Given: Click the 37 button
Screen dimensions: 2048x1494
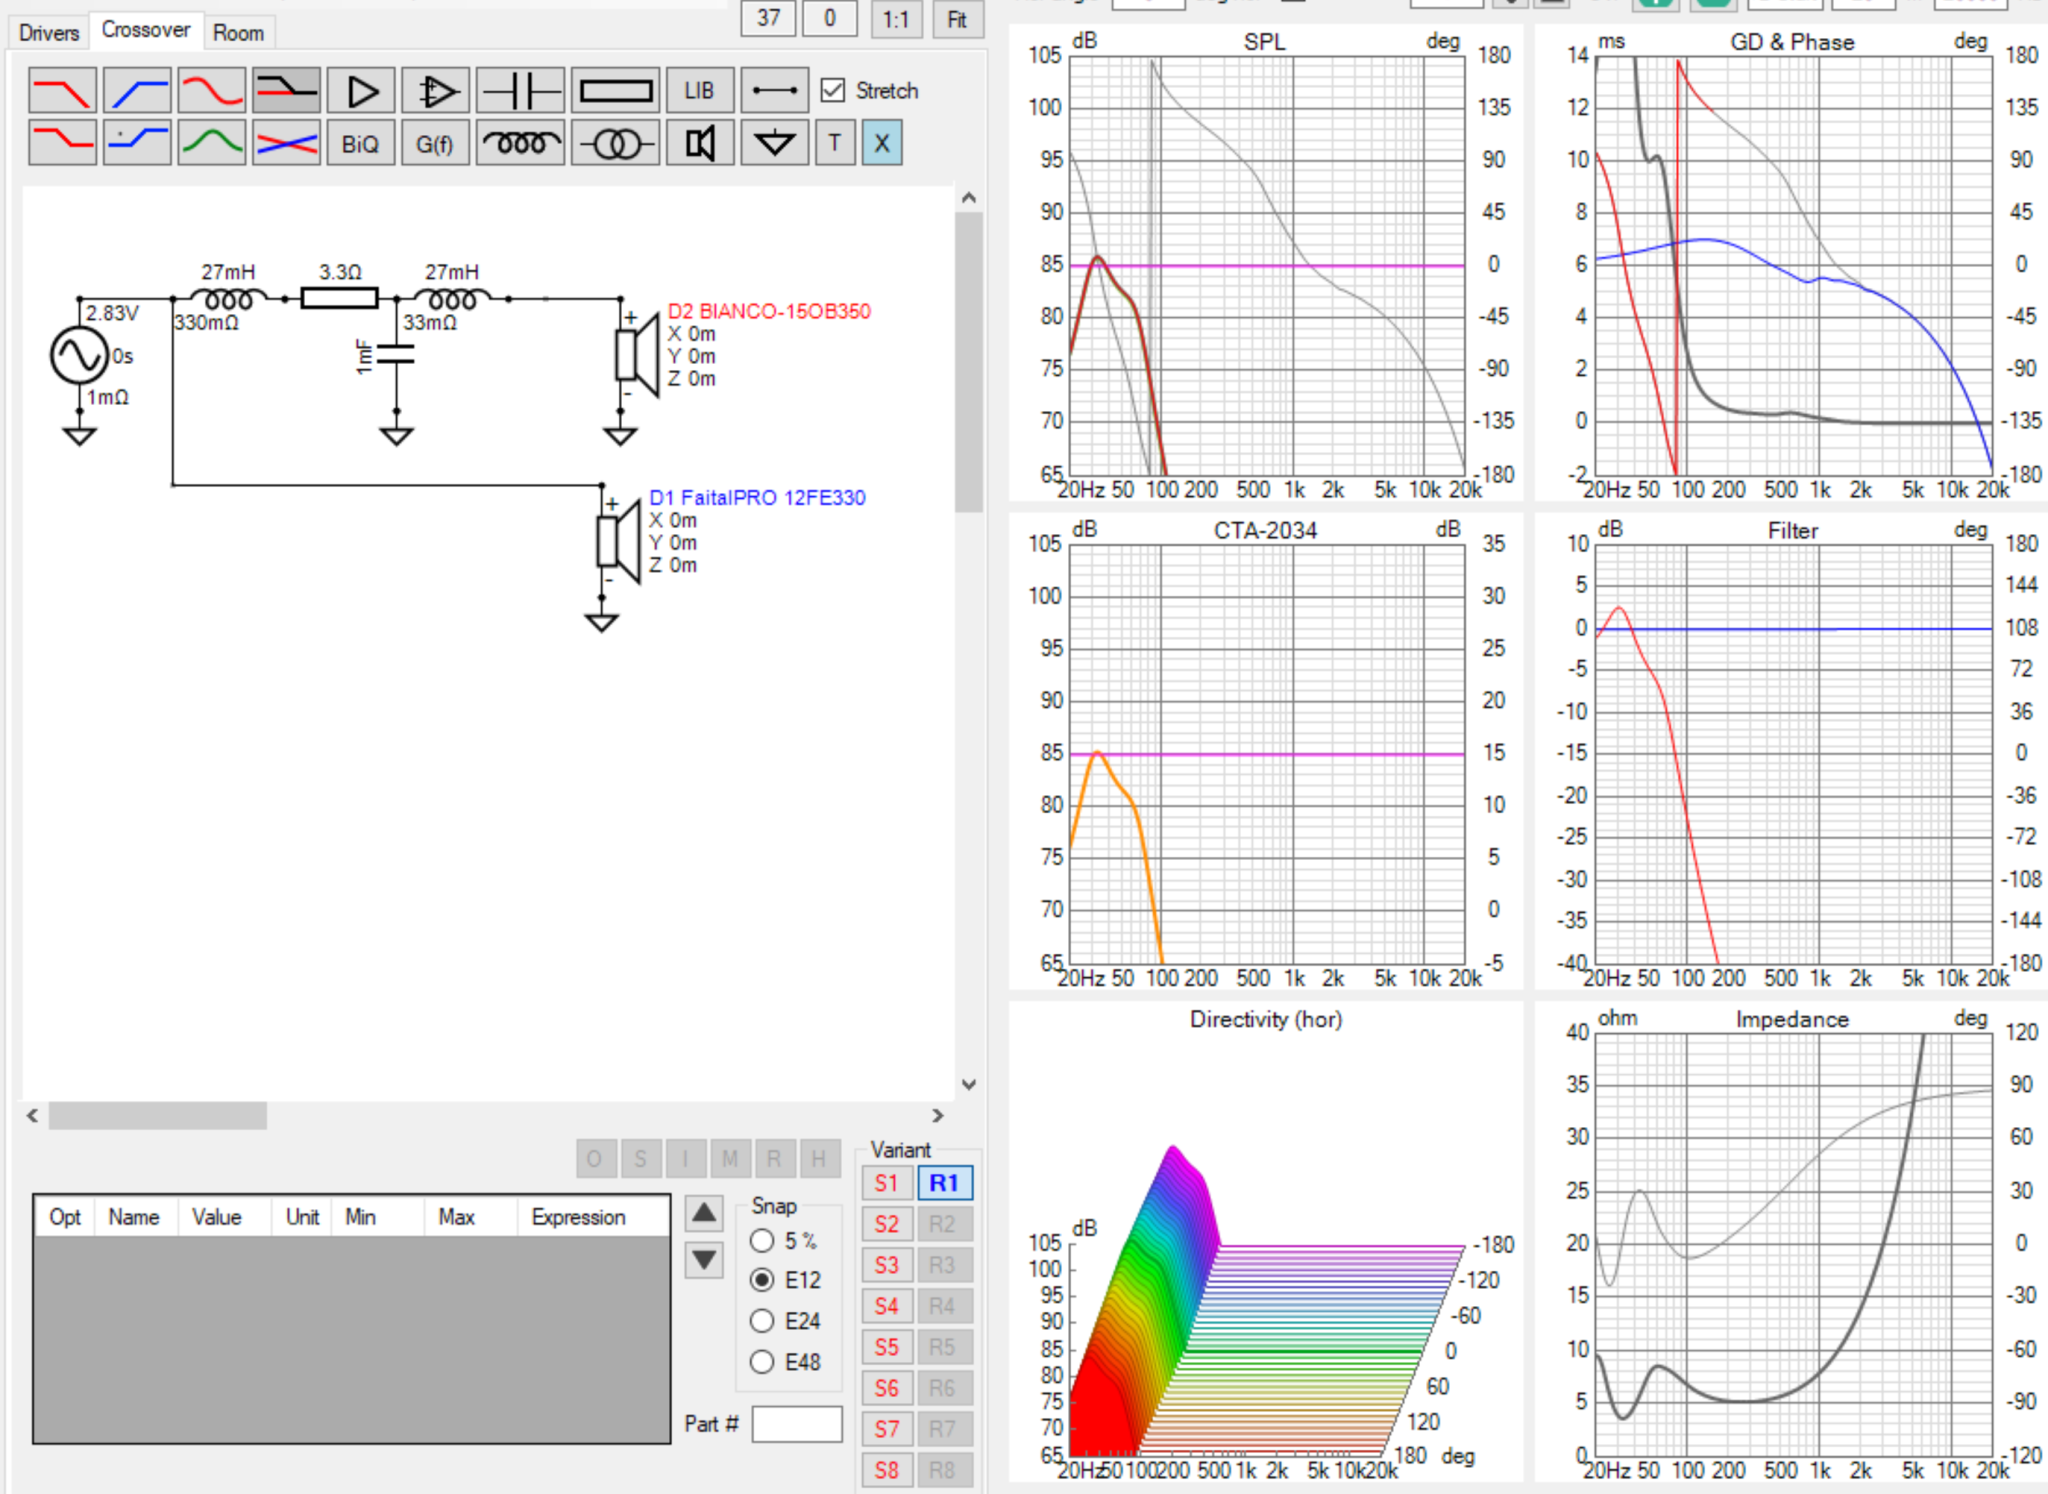Looking at the screenshot, I should pos(768,18).
